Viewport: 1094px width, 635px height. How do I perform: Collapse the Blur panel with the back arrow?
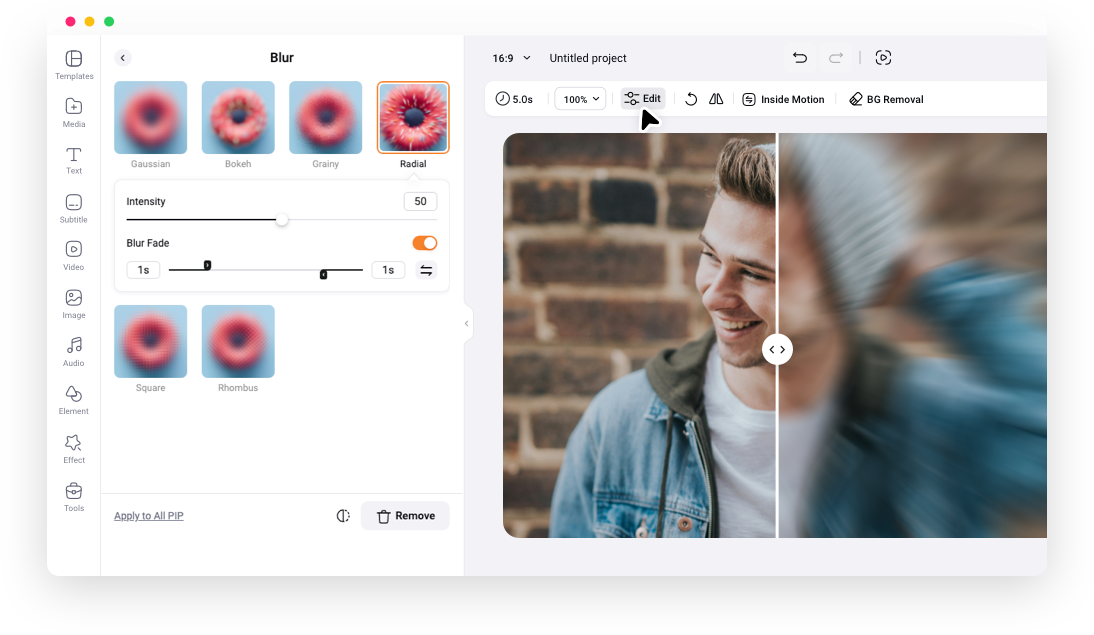click(122, 58)
